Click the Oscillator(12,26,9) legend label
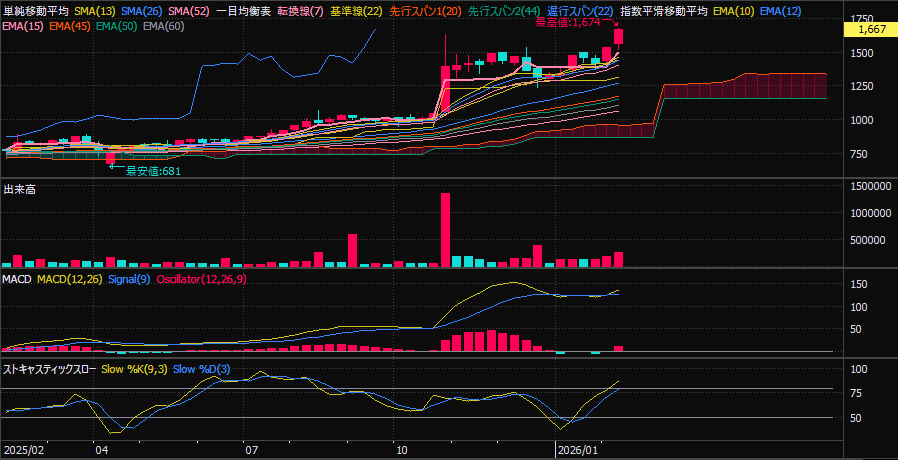This screenshot has height=460, width=898. [201, 279]
